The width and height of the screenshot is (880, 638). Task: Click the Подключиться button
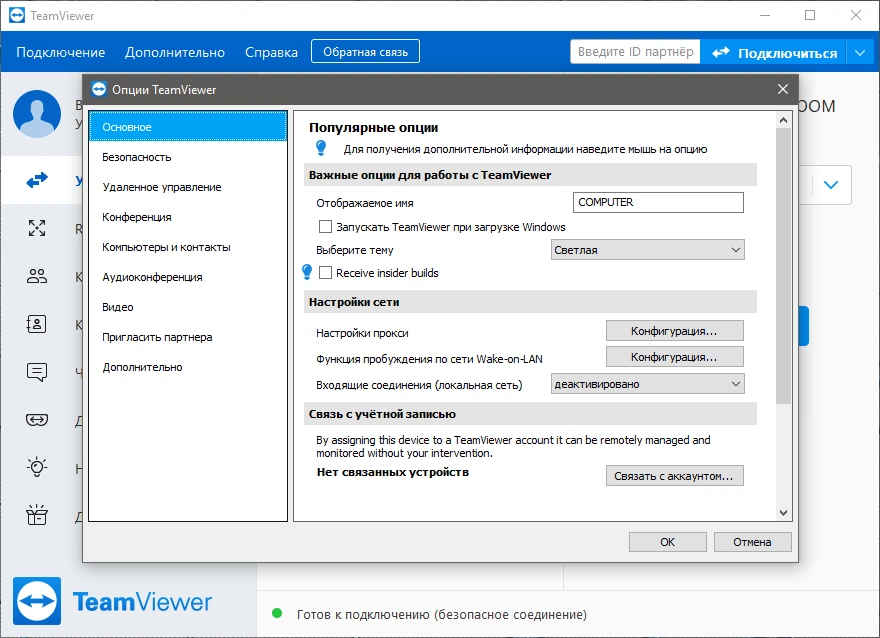pos(774,53)
